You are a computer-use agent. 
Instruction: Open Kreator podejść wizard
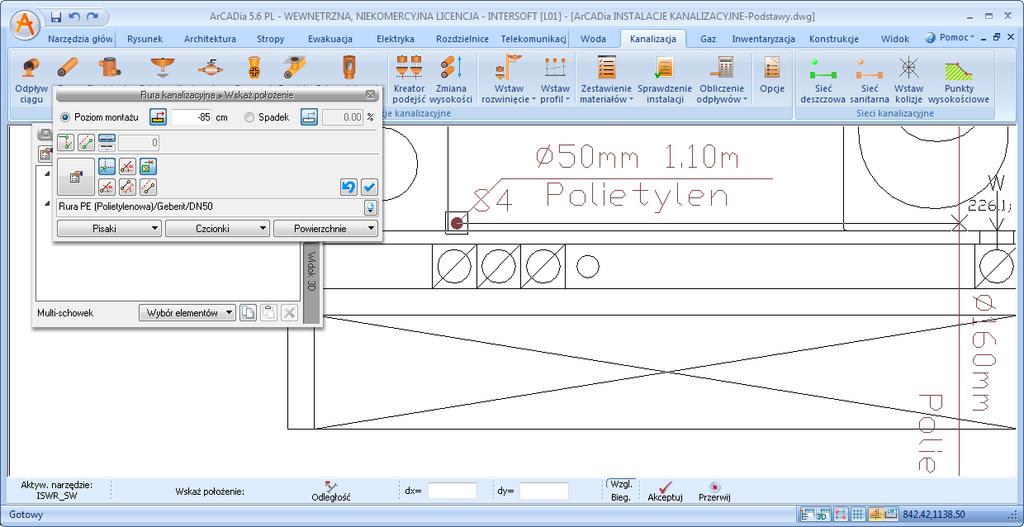(x=409, y=80)
